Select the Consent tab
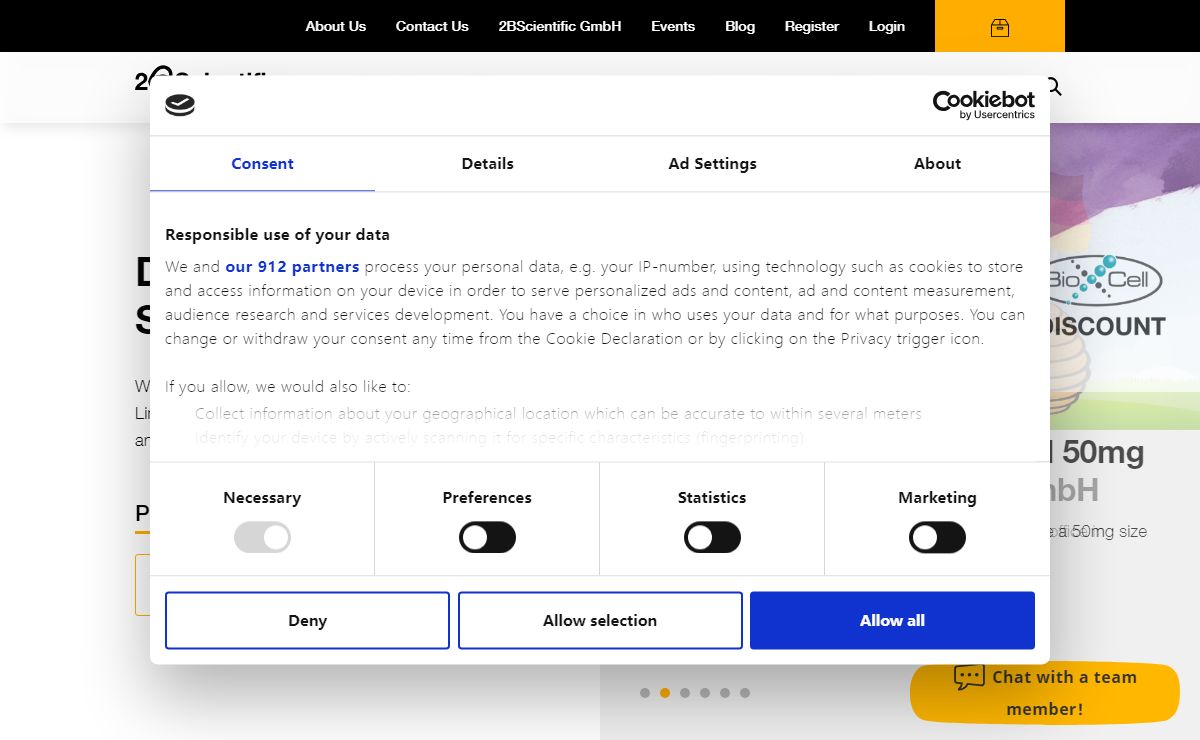Screen dimensions: 1200x740 [262, 164]
